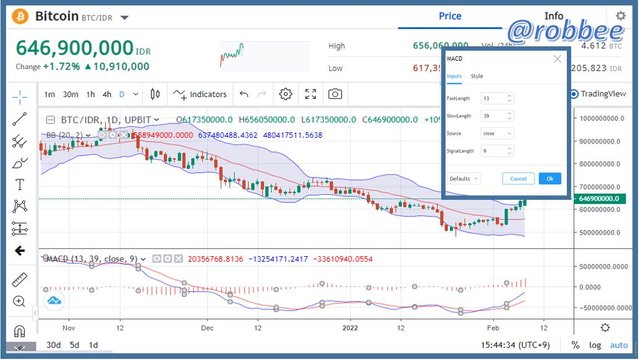This screenshot has height=360, width=640.
Task: Click the FastLength input field
Action: (x=497, y=98)
